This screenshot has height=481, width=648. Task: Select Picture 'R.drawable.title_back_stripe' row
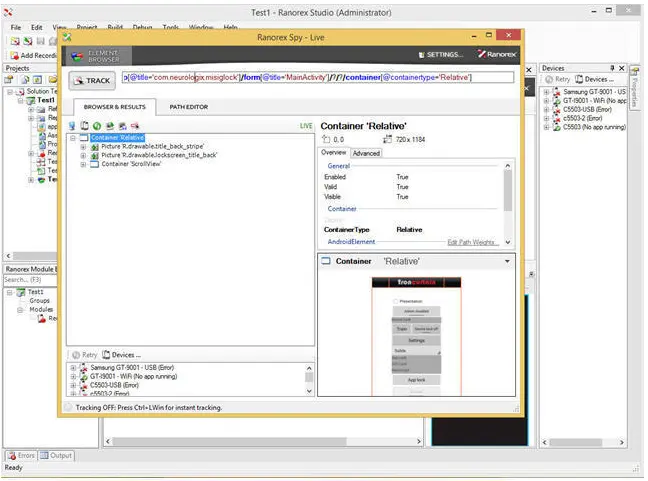tap(152, 146)
